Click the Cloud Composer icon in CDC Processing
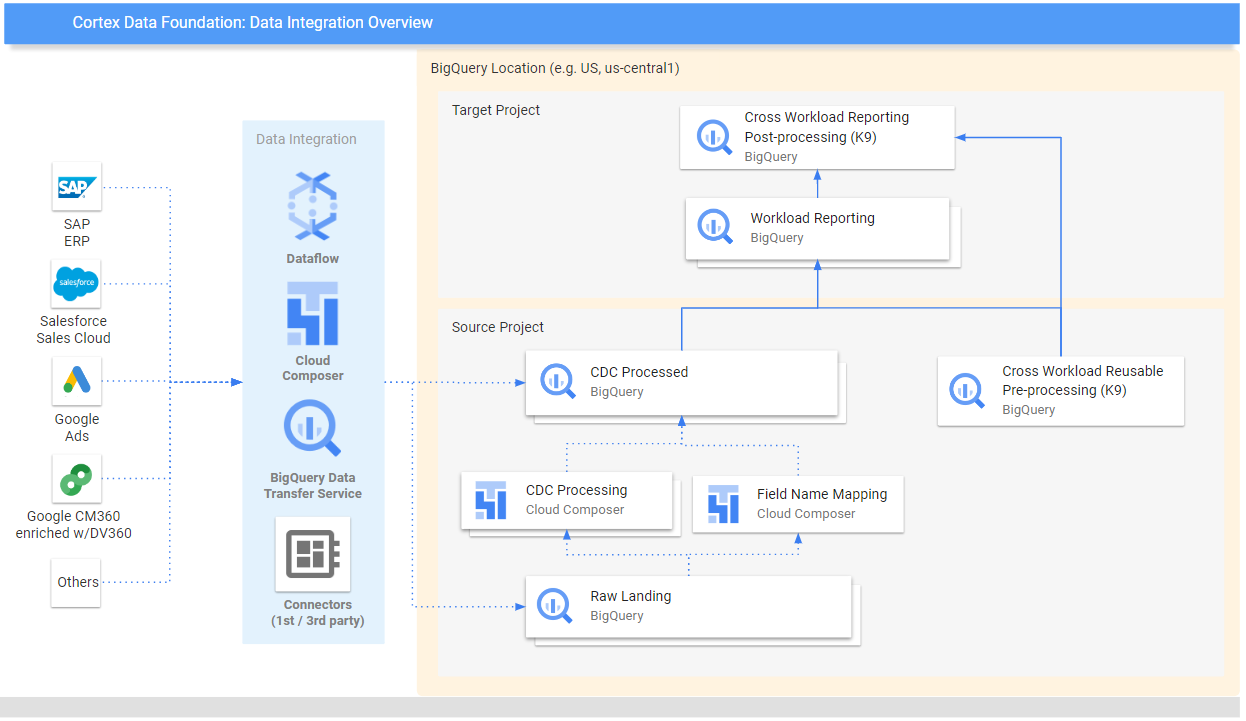 [491, 500]
